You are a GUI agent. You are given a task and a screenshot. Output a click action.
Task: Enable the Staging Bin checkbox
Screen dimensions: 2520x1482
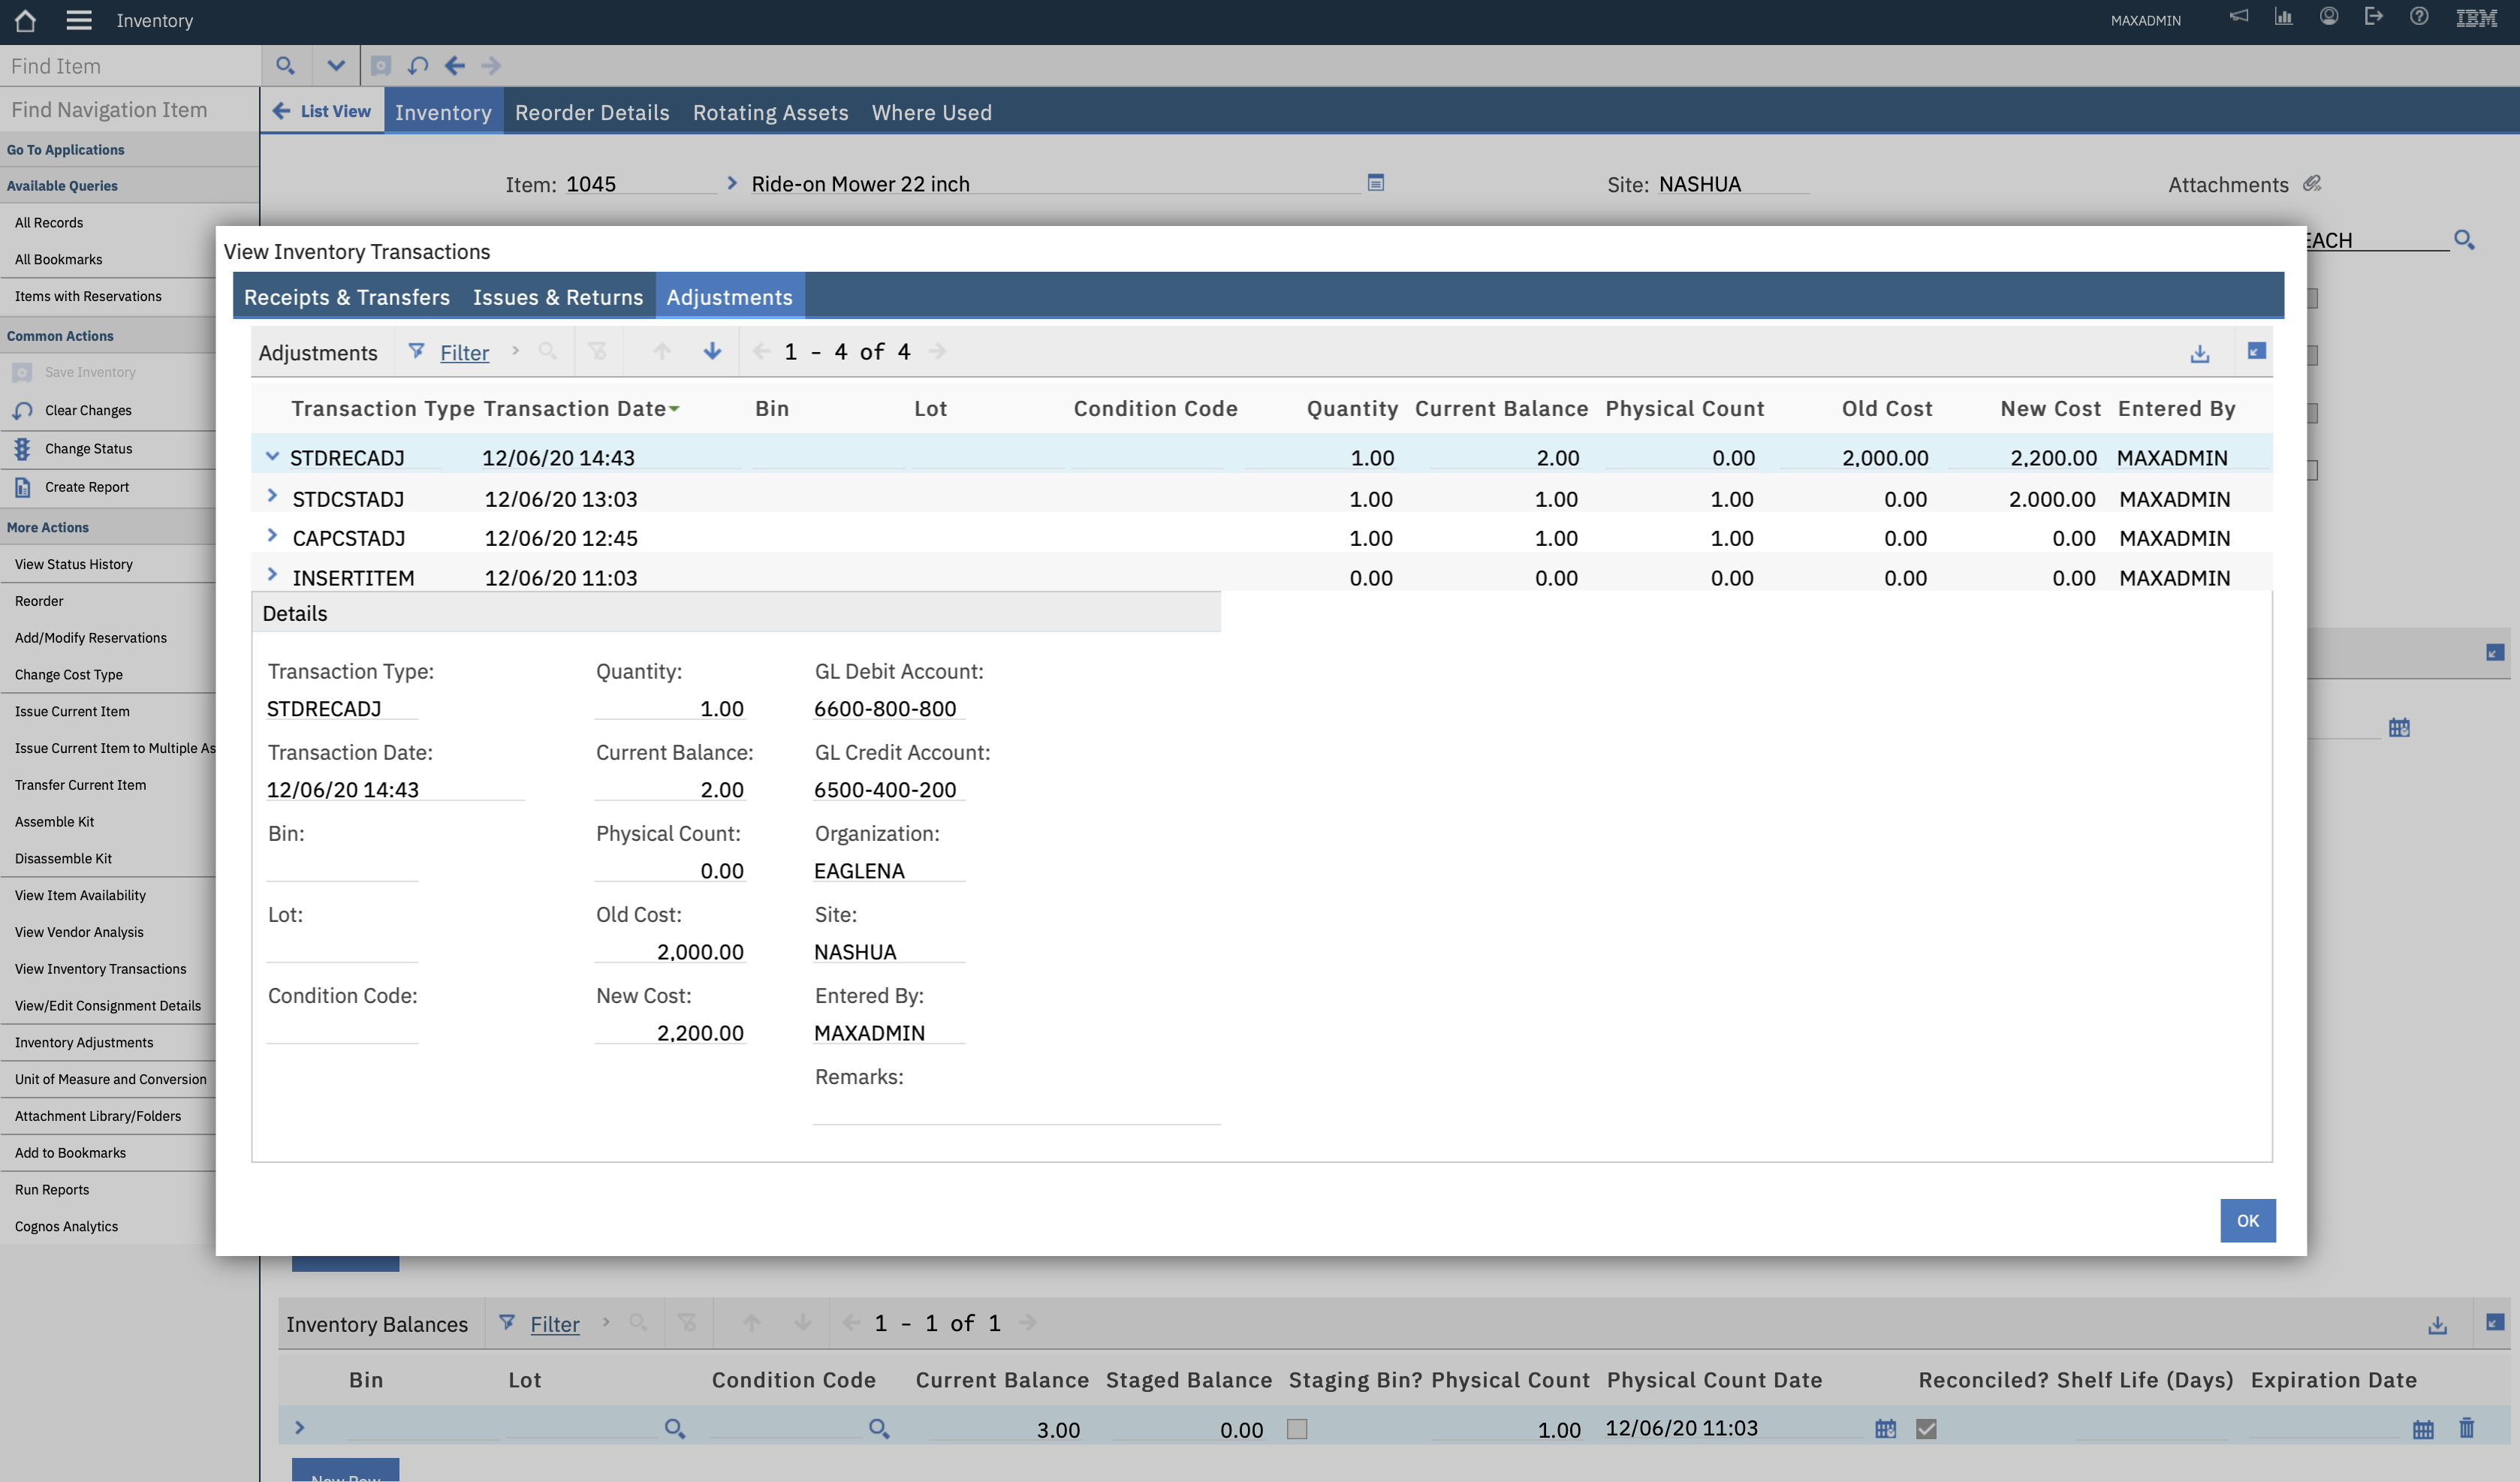[x=1297, y=1430]
